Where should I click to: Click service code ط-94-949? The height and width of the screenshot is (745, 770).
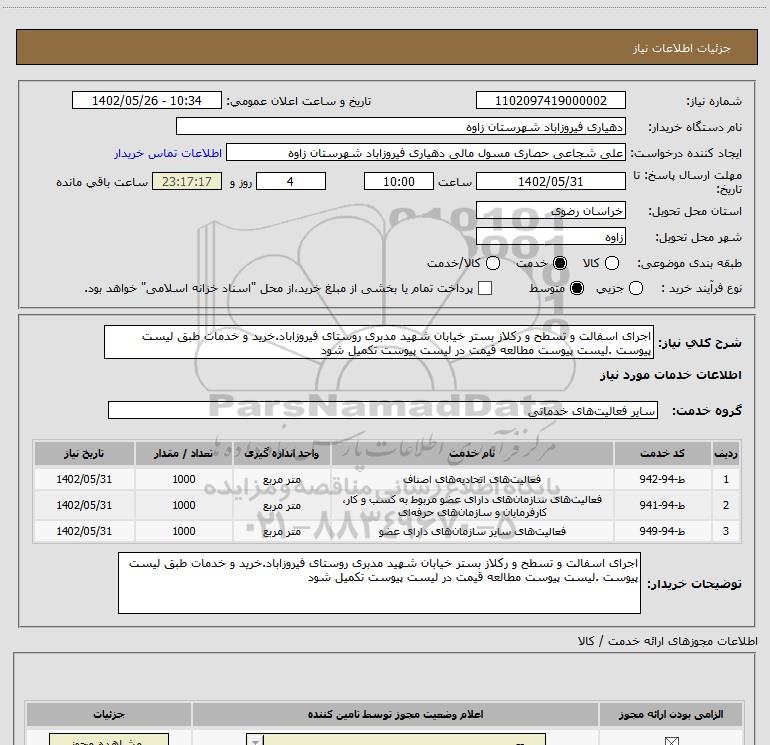[662, 531]
